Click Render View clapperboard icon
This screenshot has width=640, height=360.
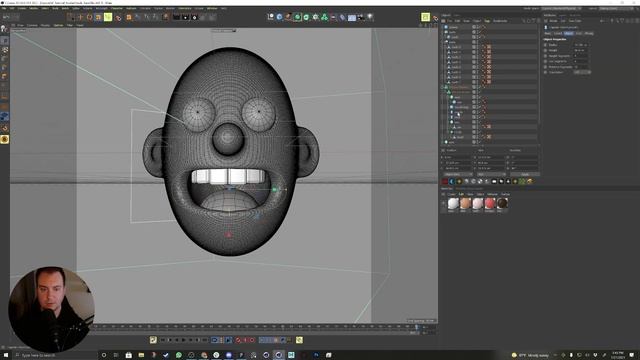(x=176, y=17)
